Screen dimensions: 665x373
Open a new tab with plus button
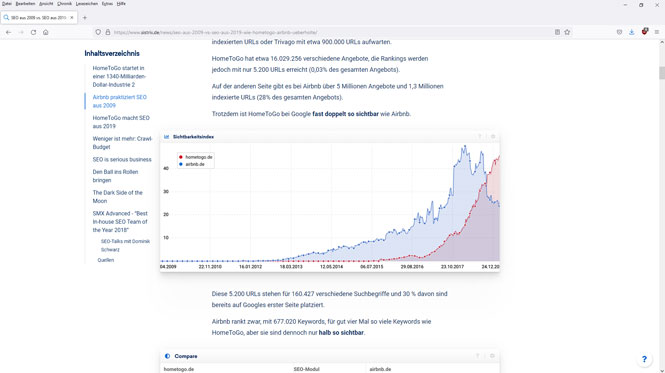(85, 18)
